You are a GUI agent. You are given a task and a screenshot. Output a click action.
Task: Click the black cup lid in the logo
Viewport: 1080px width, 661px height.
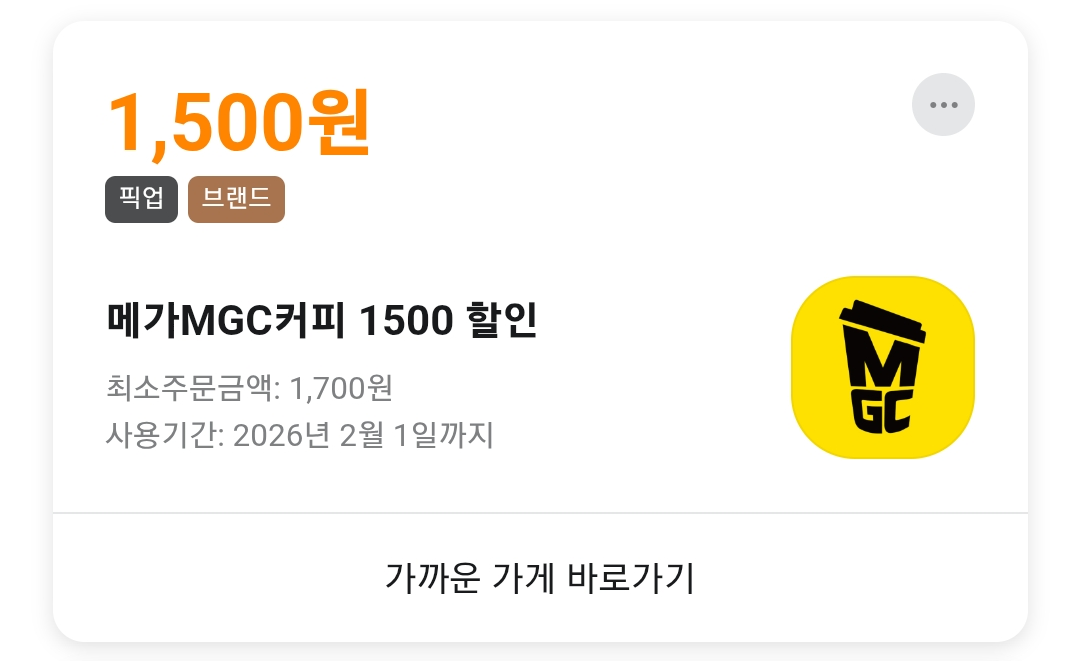click(x=882, y=322)
